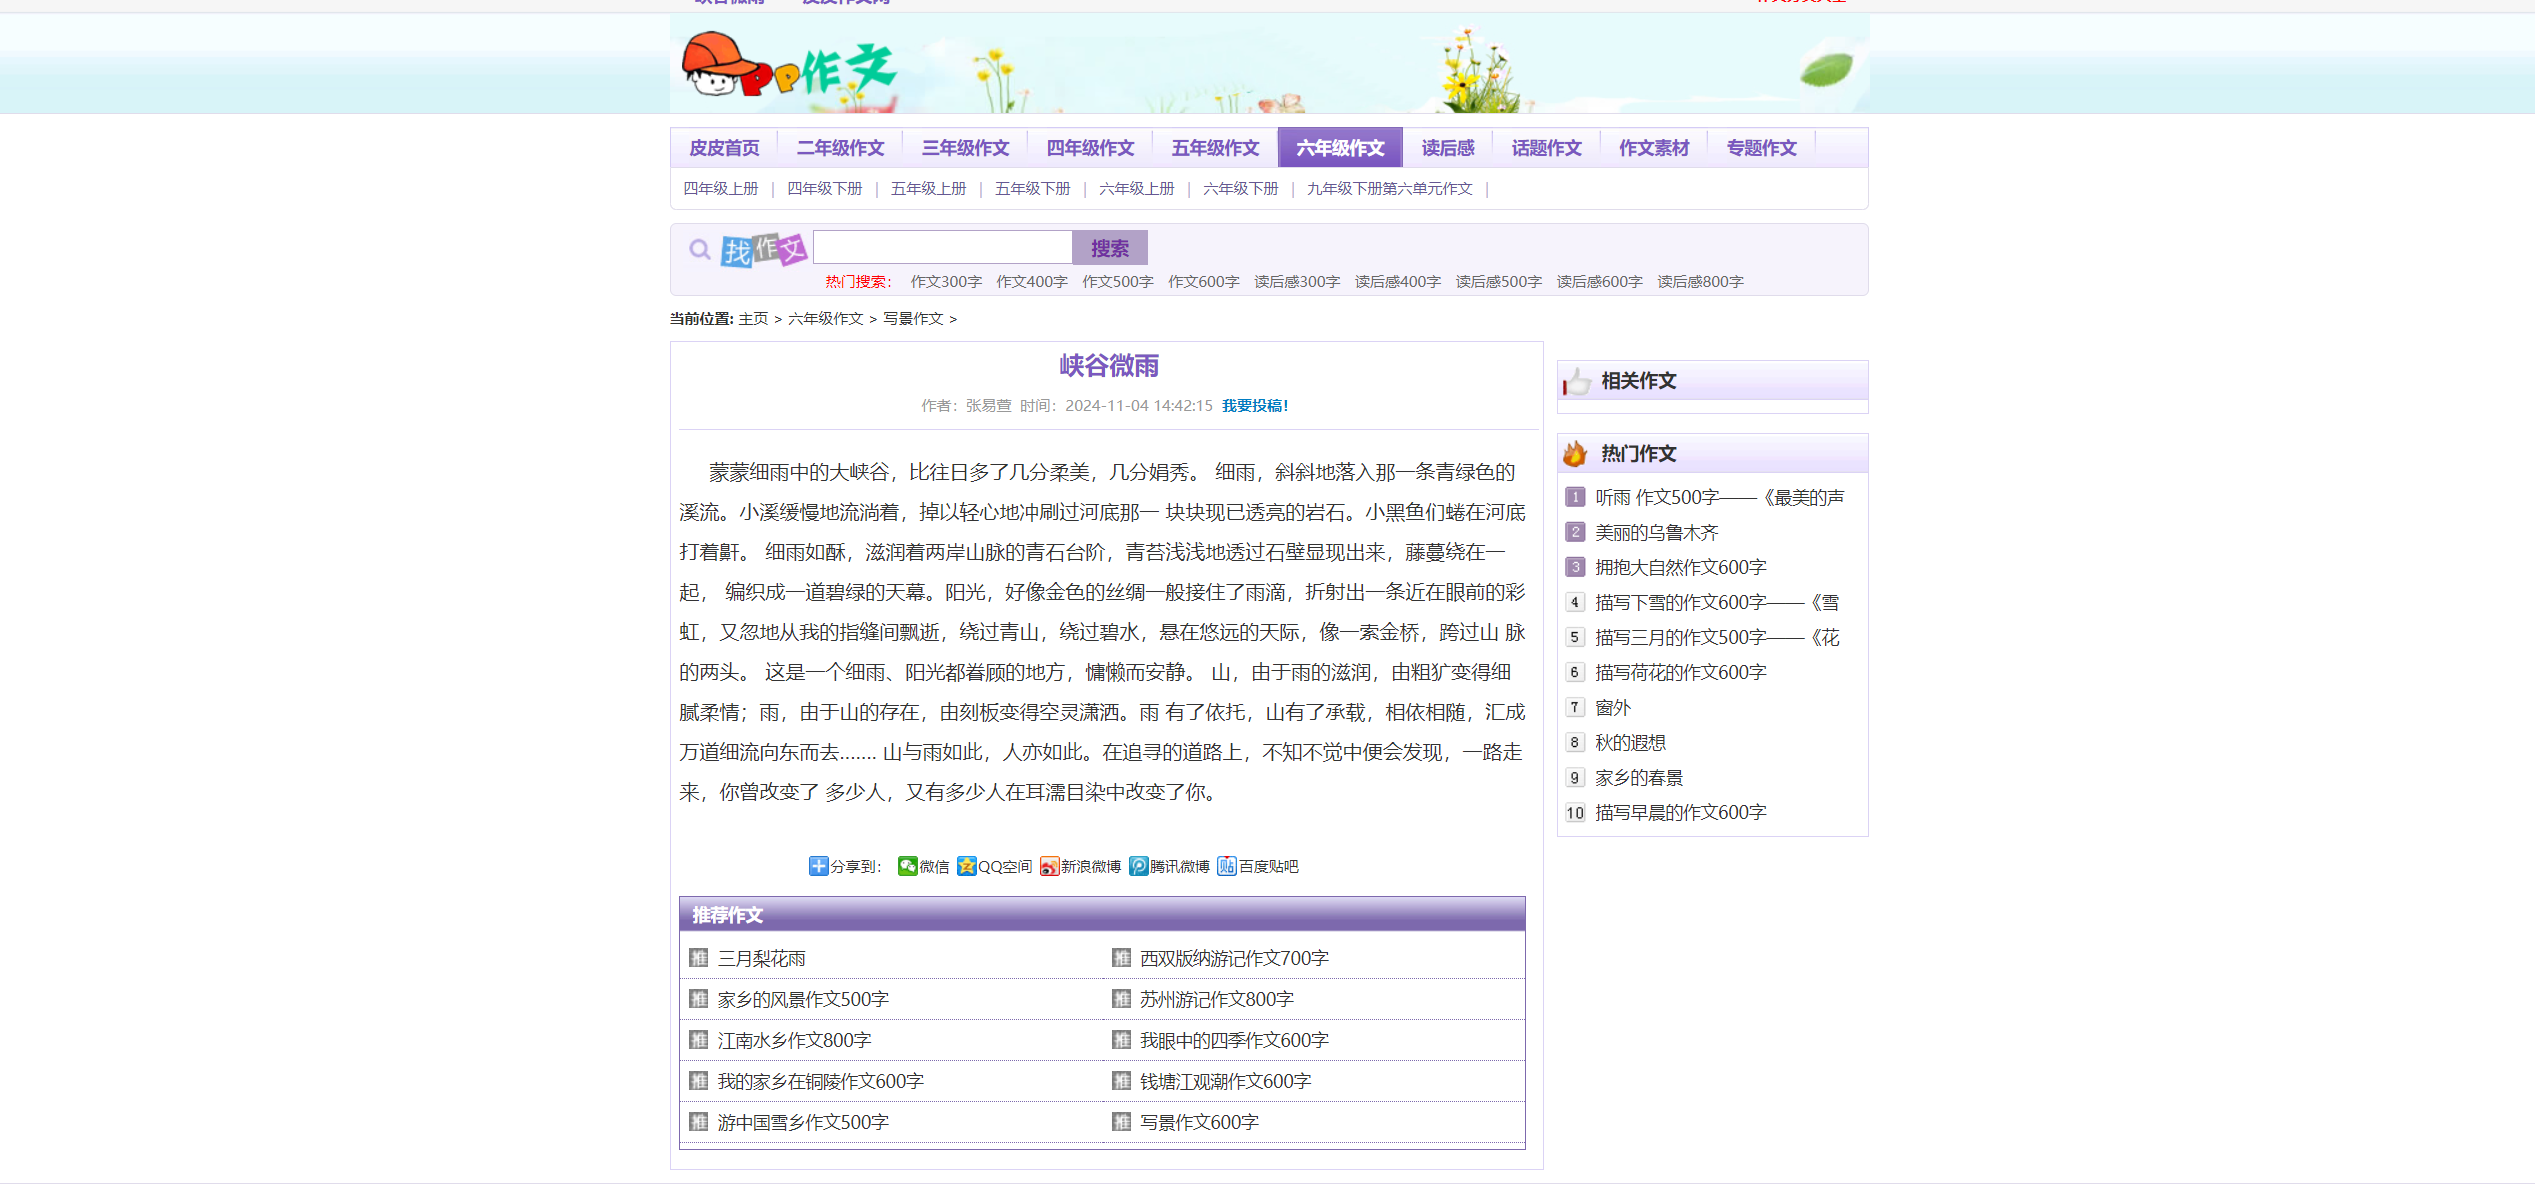Click the QQ空间 share icon
2535x1190 pixels.
pyautogui.click(x=966, y=866)
